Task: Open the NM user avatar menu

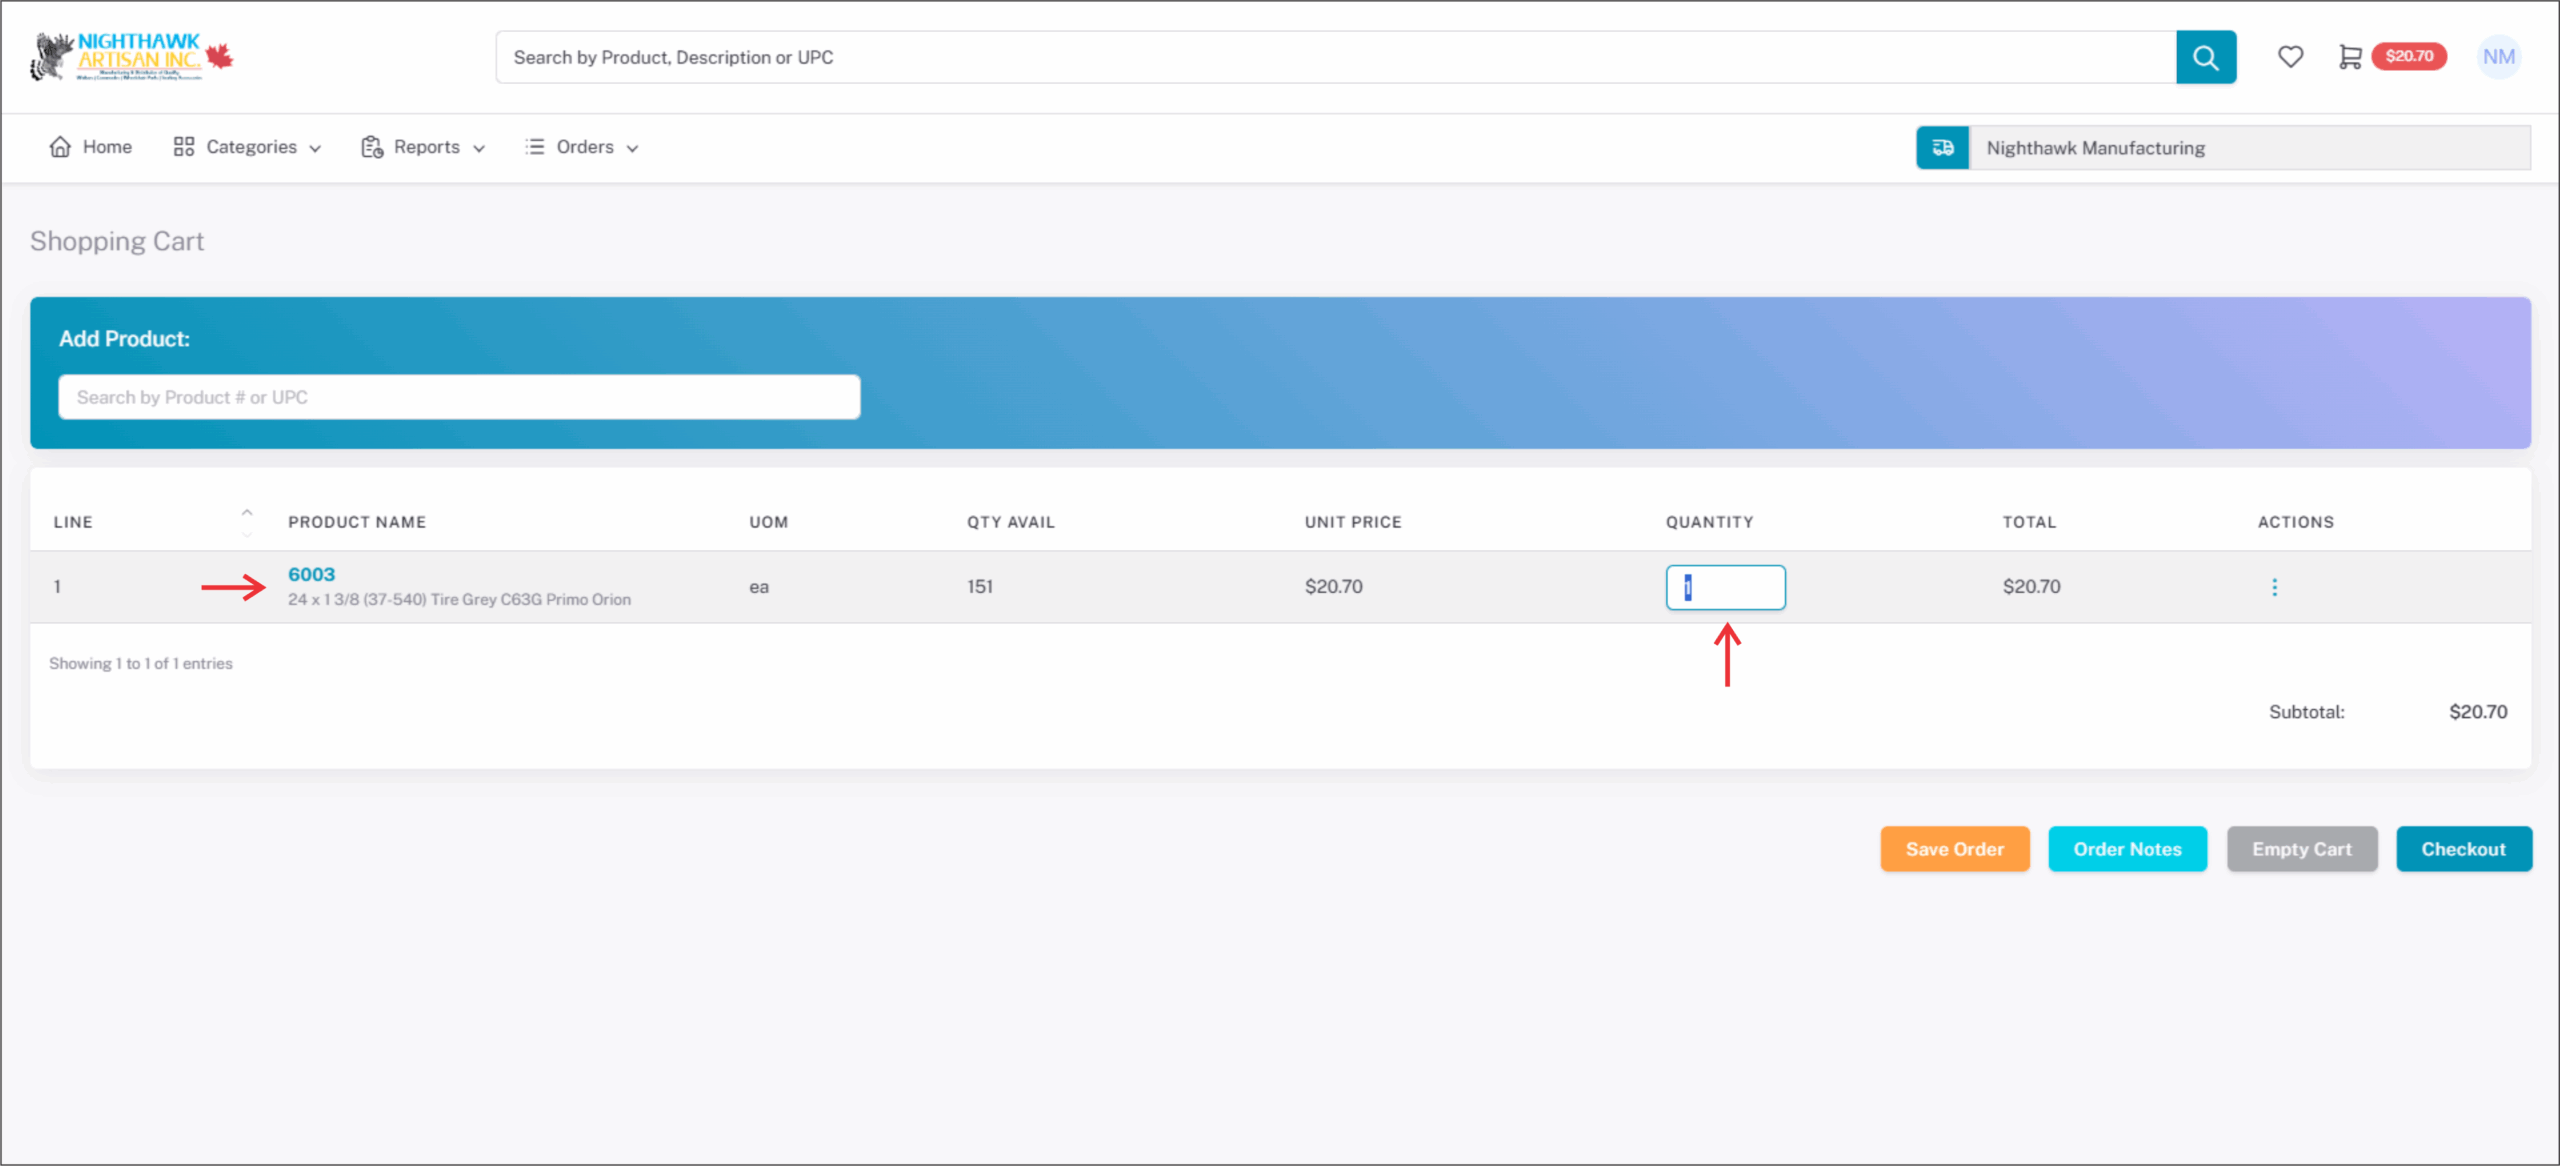Action: click(x=2498, y=57)
